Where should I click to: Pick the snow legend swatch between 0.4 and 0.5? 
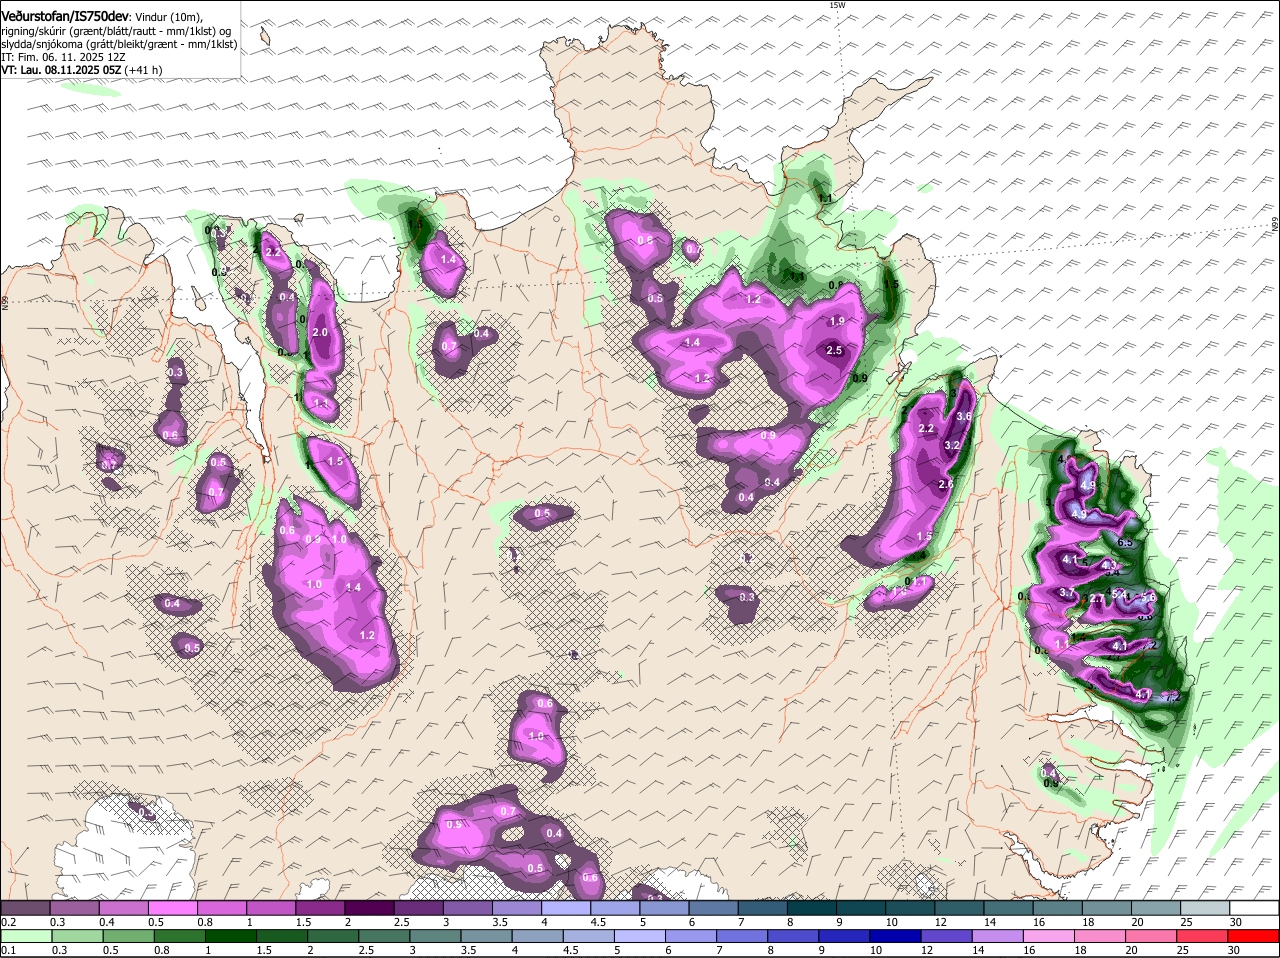[x=125, y=907]
